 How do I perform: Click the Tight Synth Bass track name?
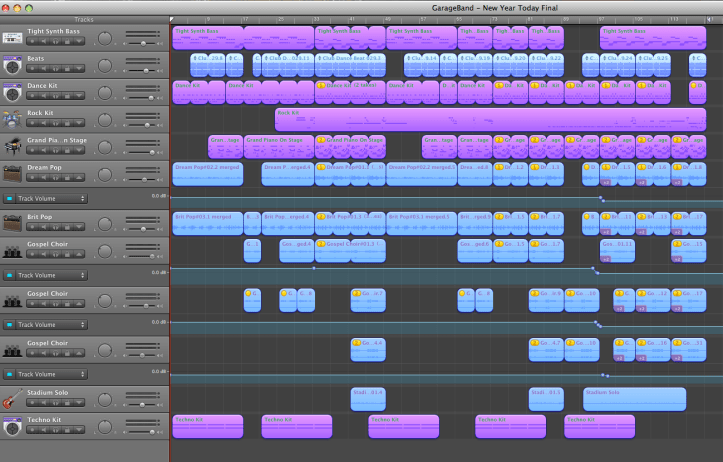pyautogui.click(x=53, y=31)
